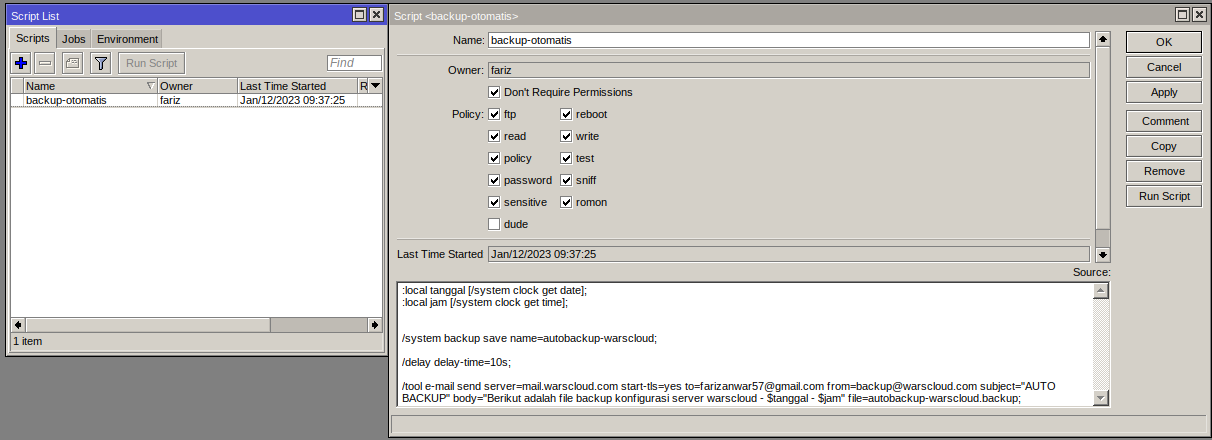Click the Script List horizontal scrollbar right arrow
This screenshot has height=440, width=1212.
[374, 325]
